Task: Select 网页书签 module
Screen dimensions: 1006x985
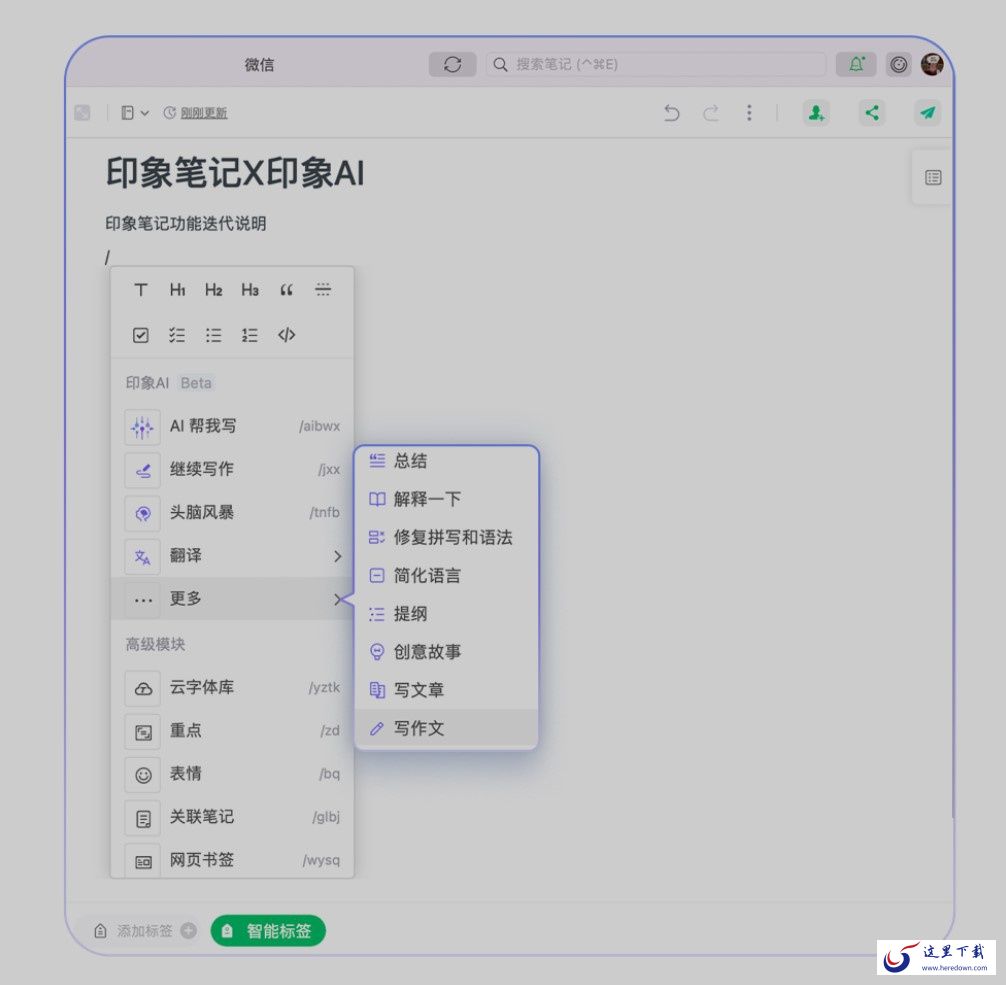Action: pos(232,860)
